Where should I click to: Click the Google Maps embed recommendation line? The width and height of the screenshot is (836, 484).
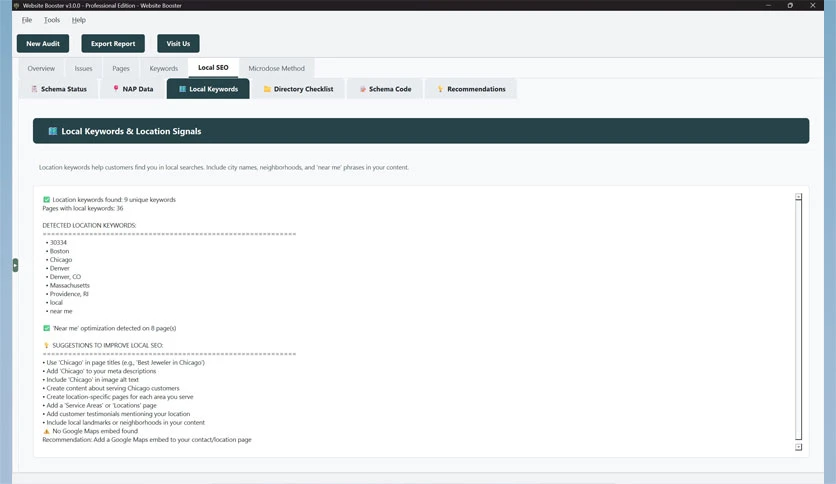coord(147,440)
